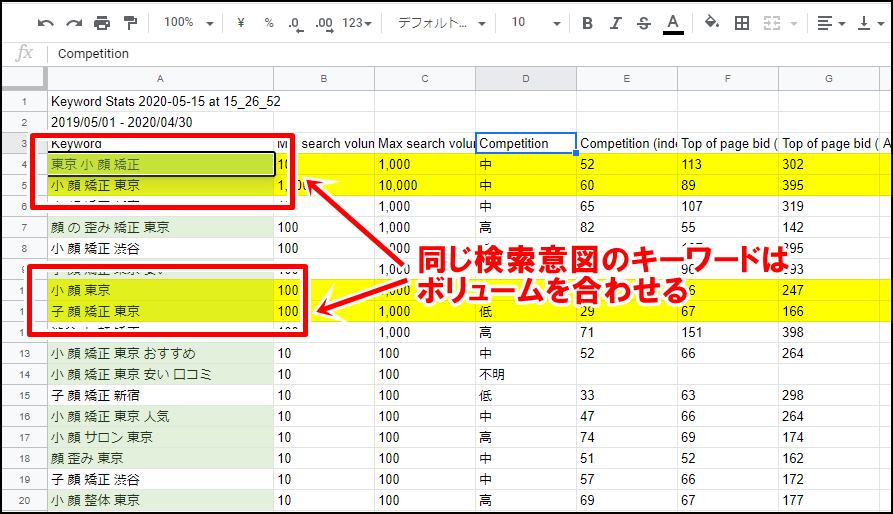The height and width of the screenshot is (514, 893).
Task: Click the 'Competition (inde' header cell
Action: tap(626, 143)
